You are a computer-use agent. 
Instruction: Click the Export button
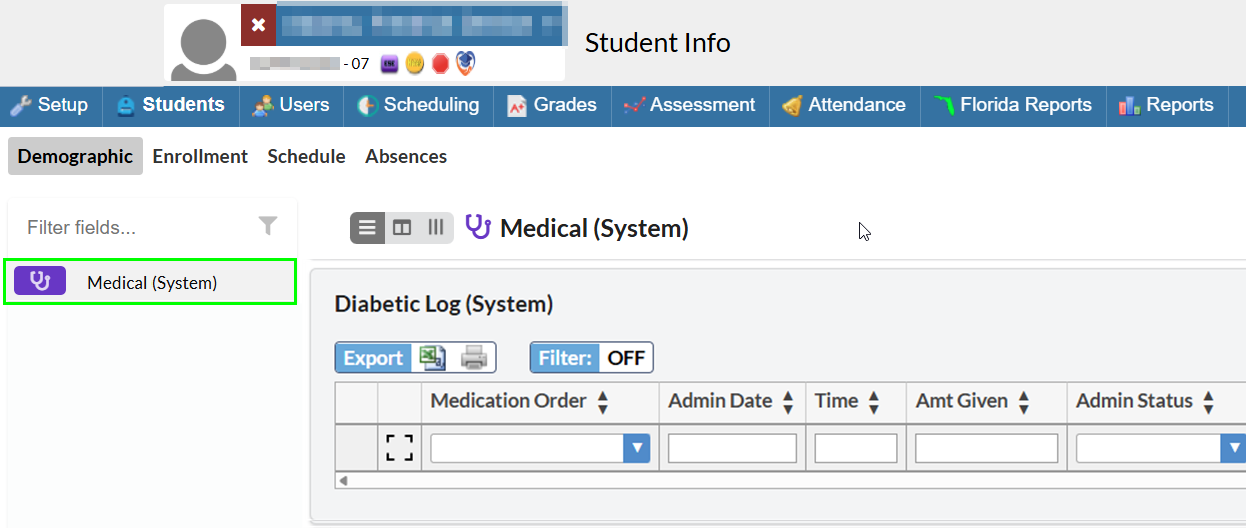pos(373,357)
